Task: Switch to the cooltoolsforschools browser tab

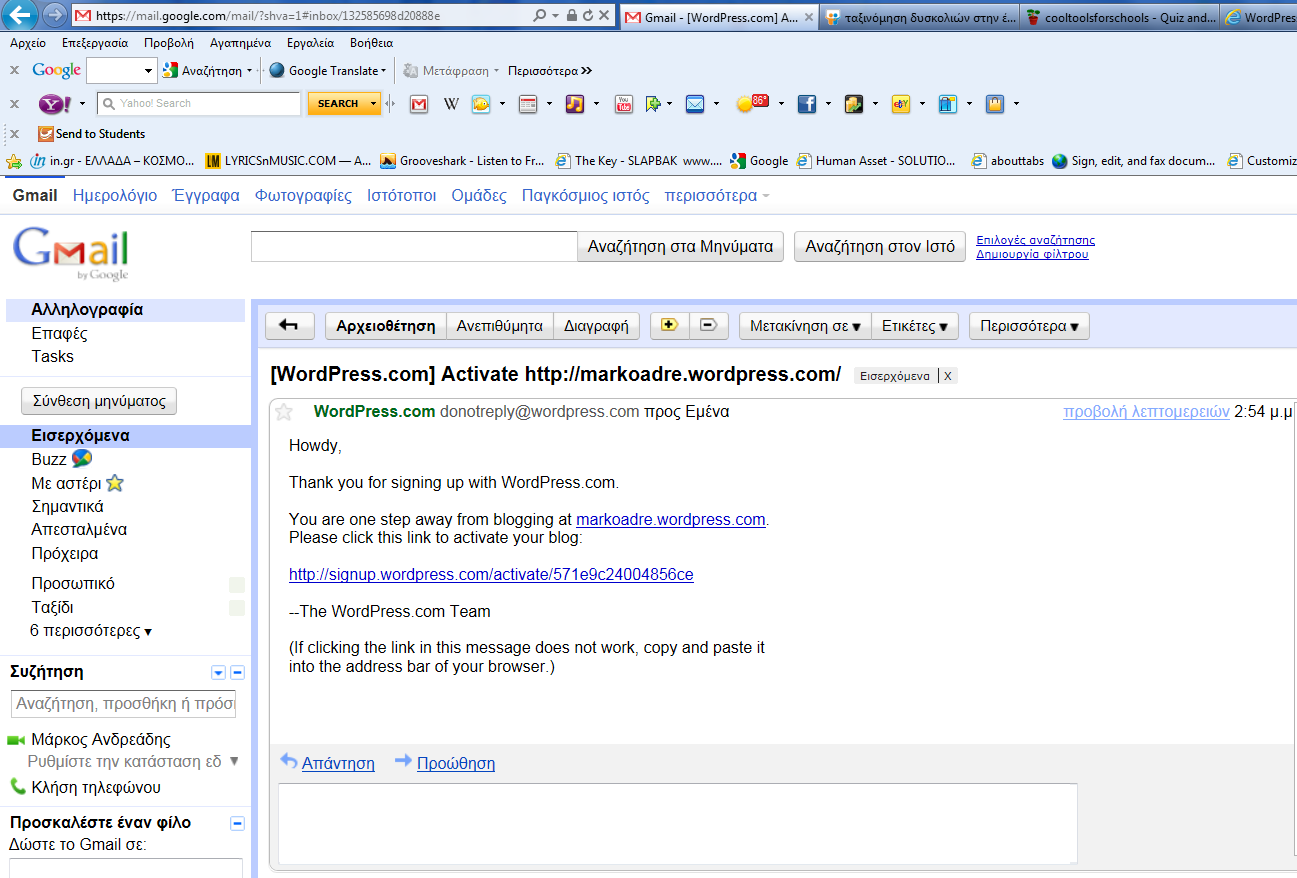Action: click(1119, 17)
